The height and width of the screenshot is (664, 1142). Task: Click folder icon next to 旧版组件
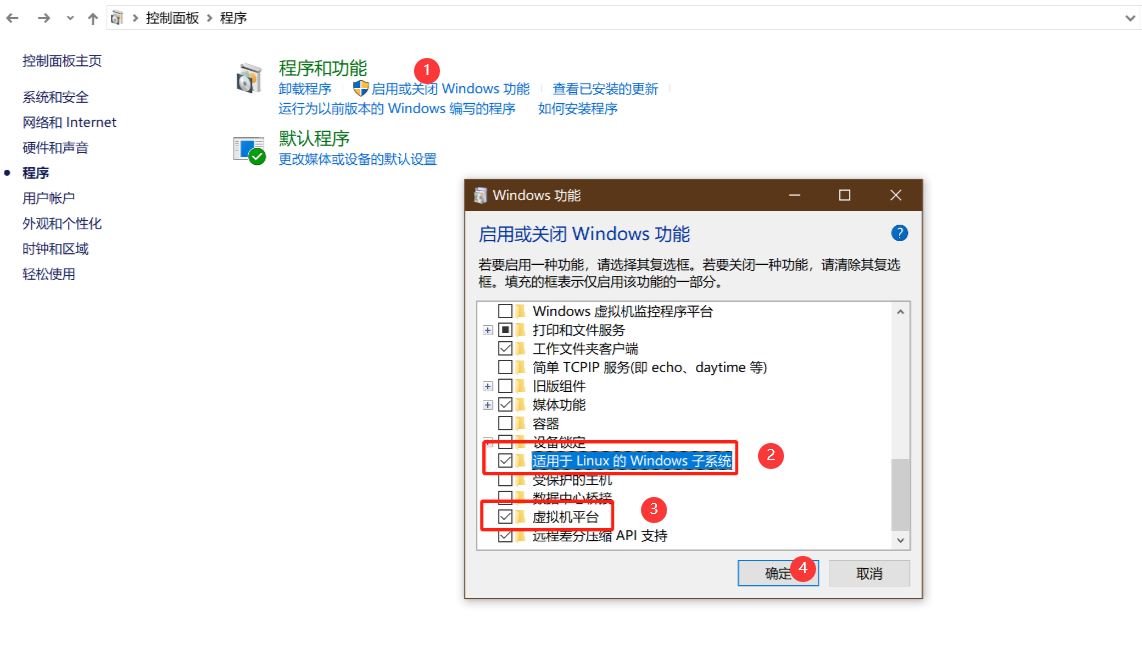[x=521, y=386]
